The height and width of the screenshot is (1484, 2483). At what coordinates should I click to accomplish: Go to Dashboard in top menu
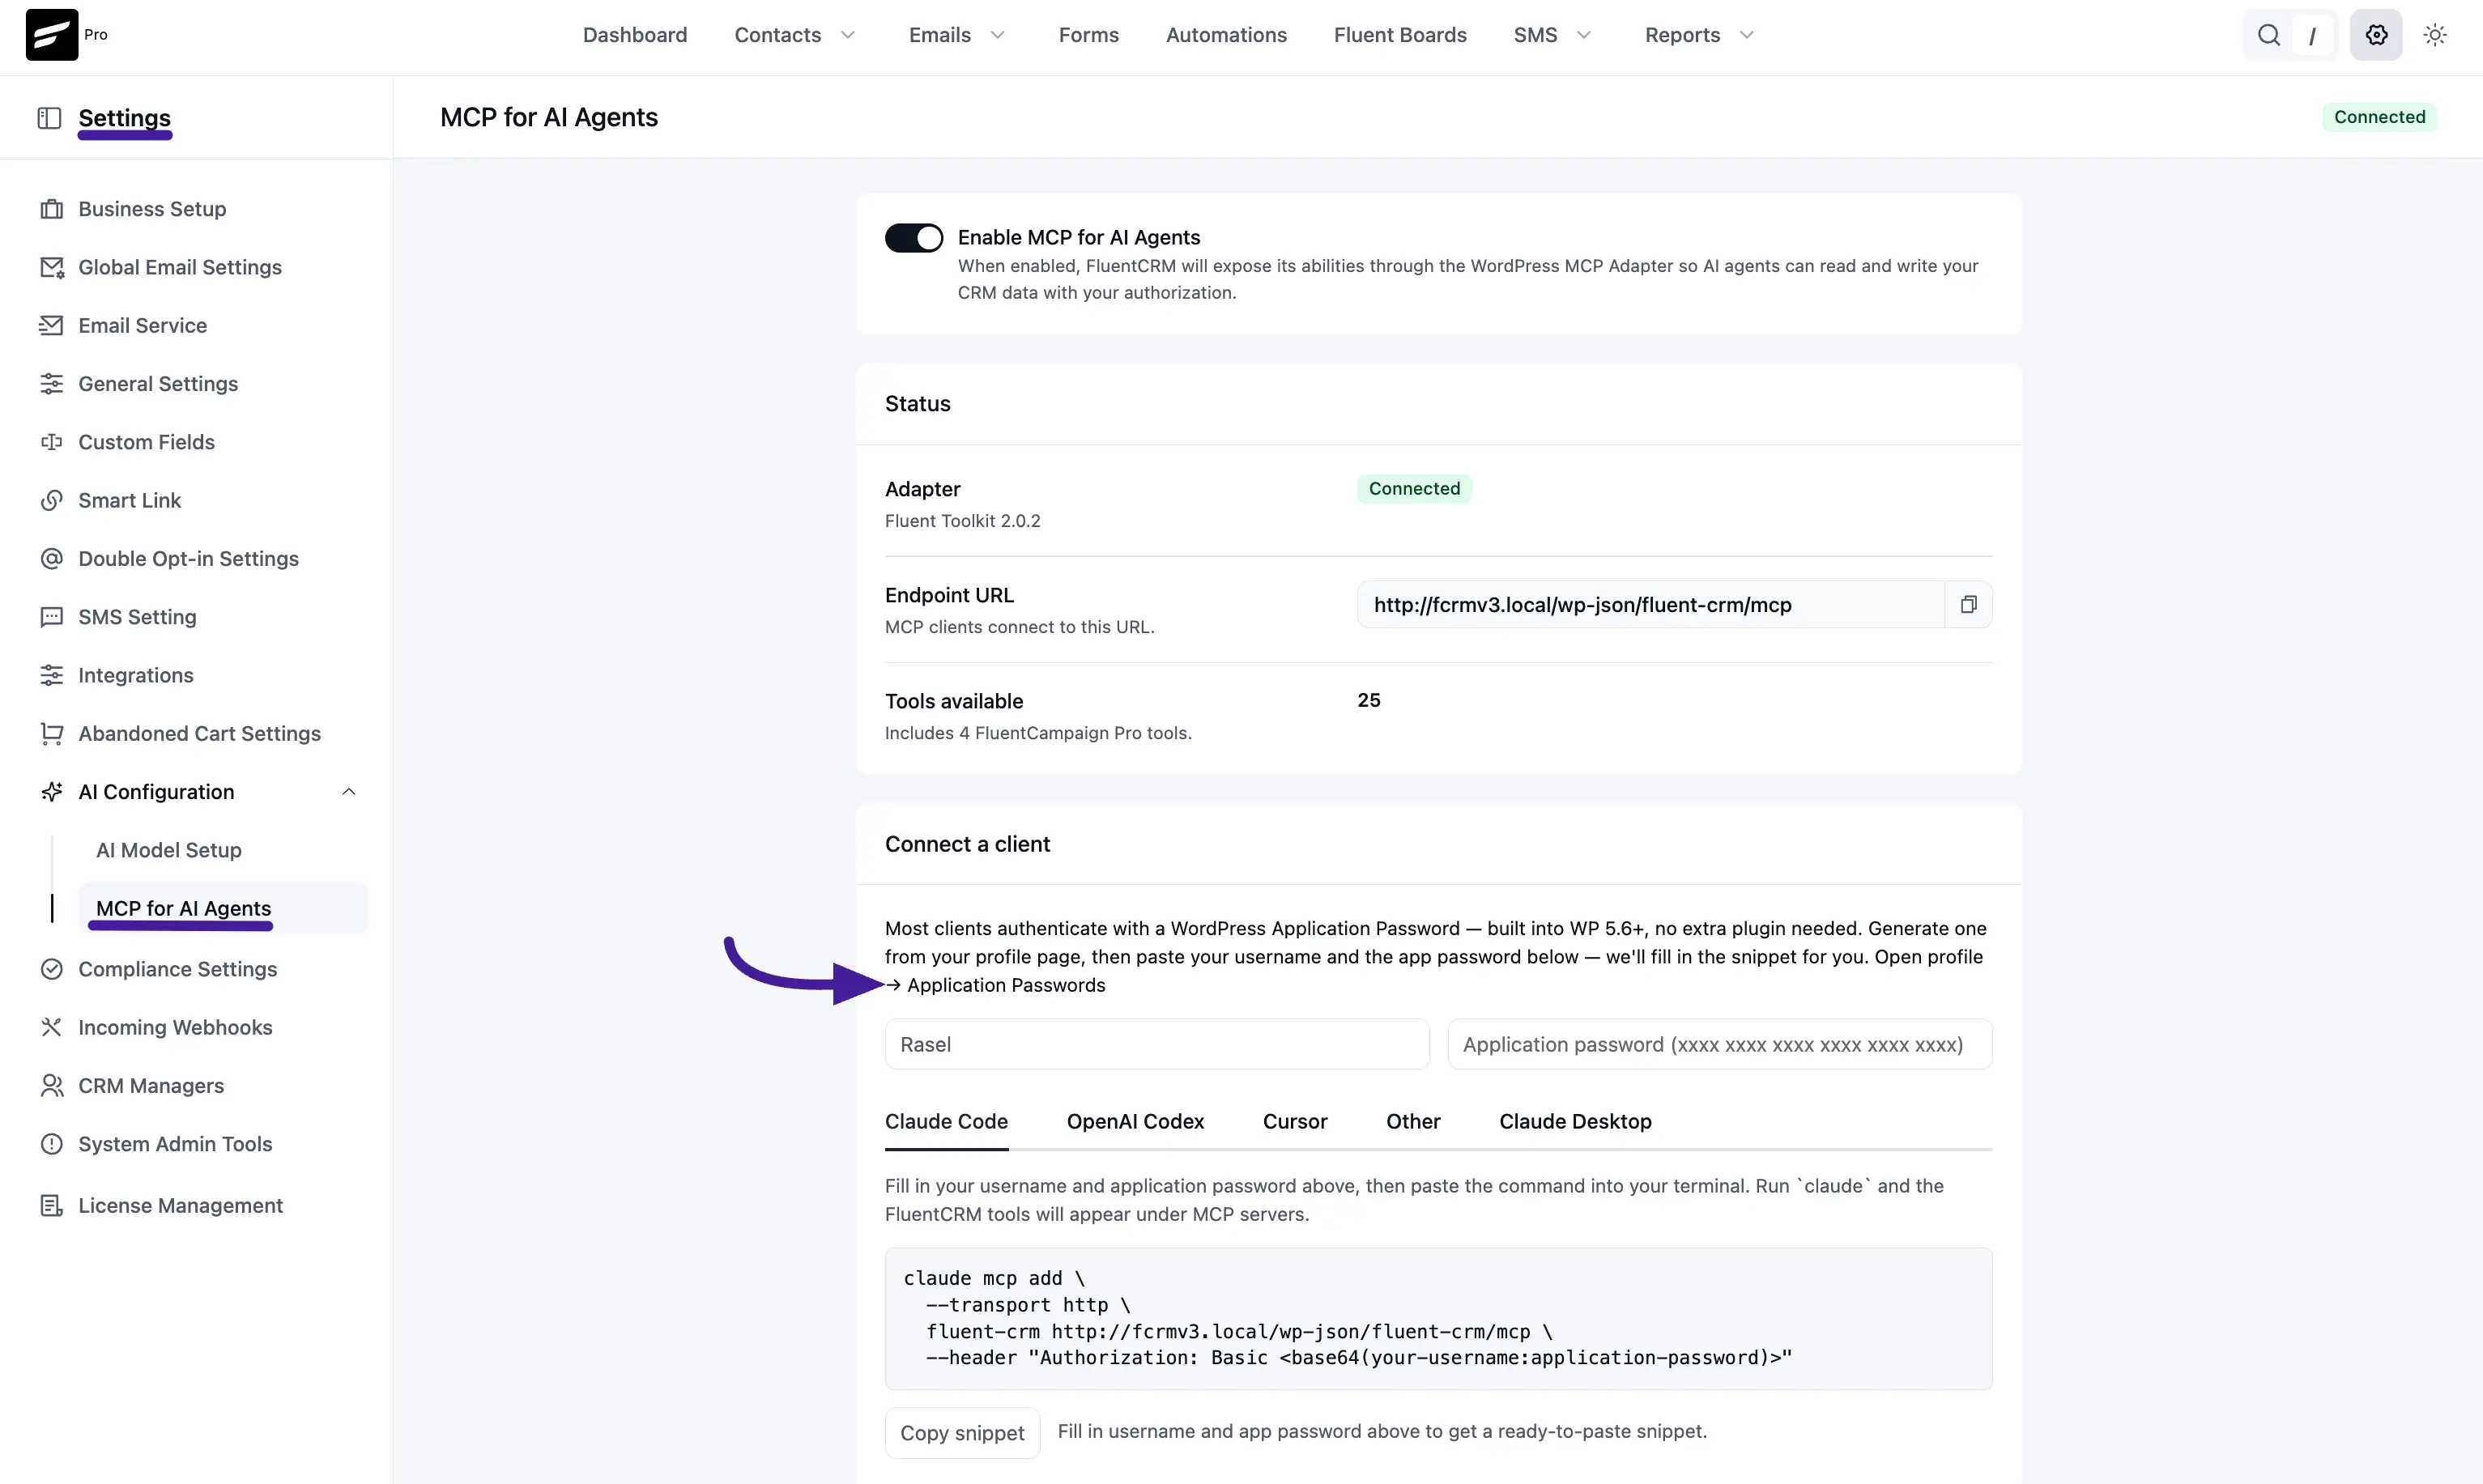pyautogui.click(x=635, y=35)
